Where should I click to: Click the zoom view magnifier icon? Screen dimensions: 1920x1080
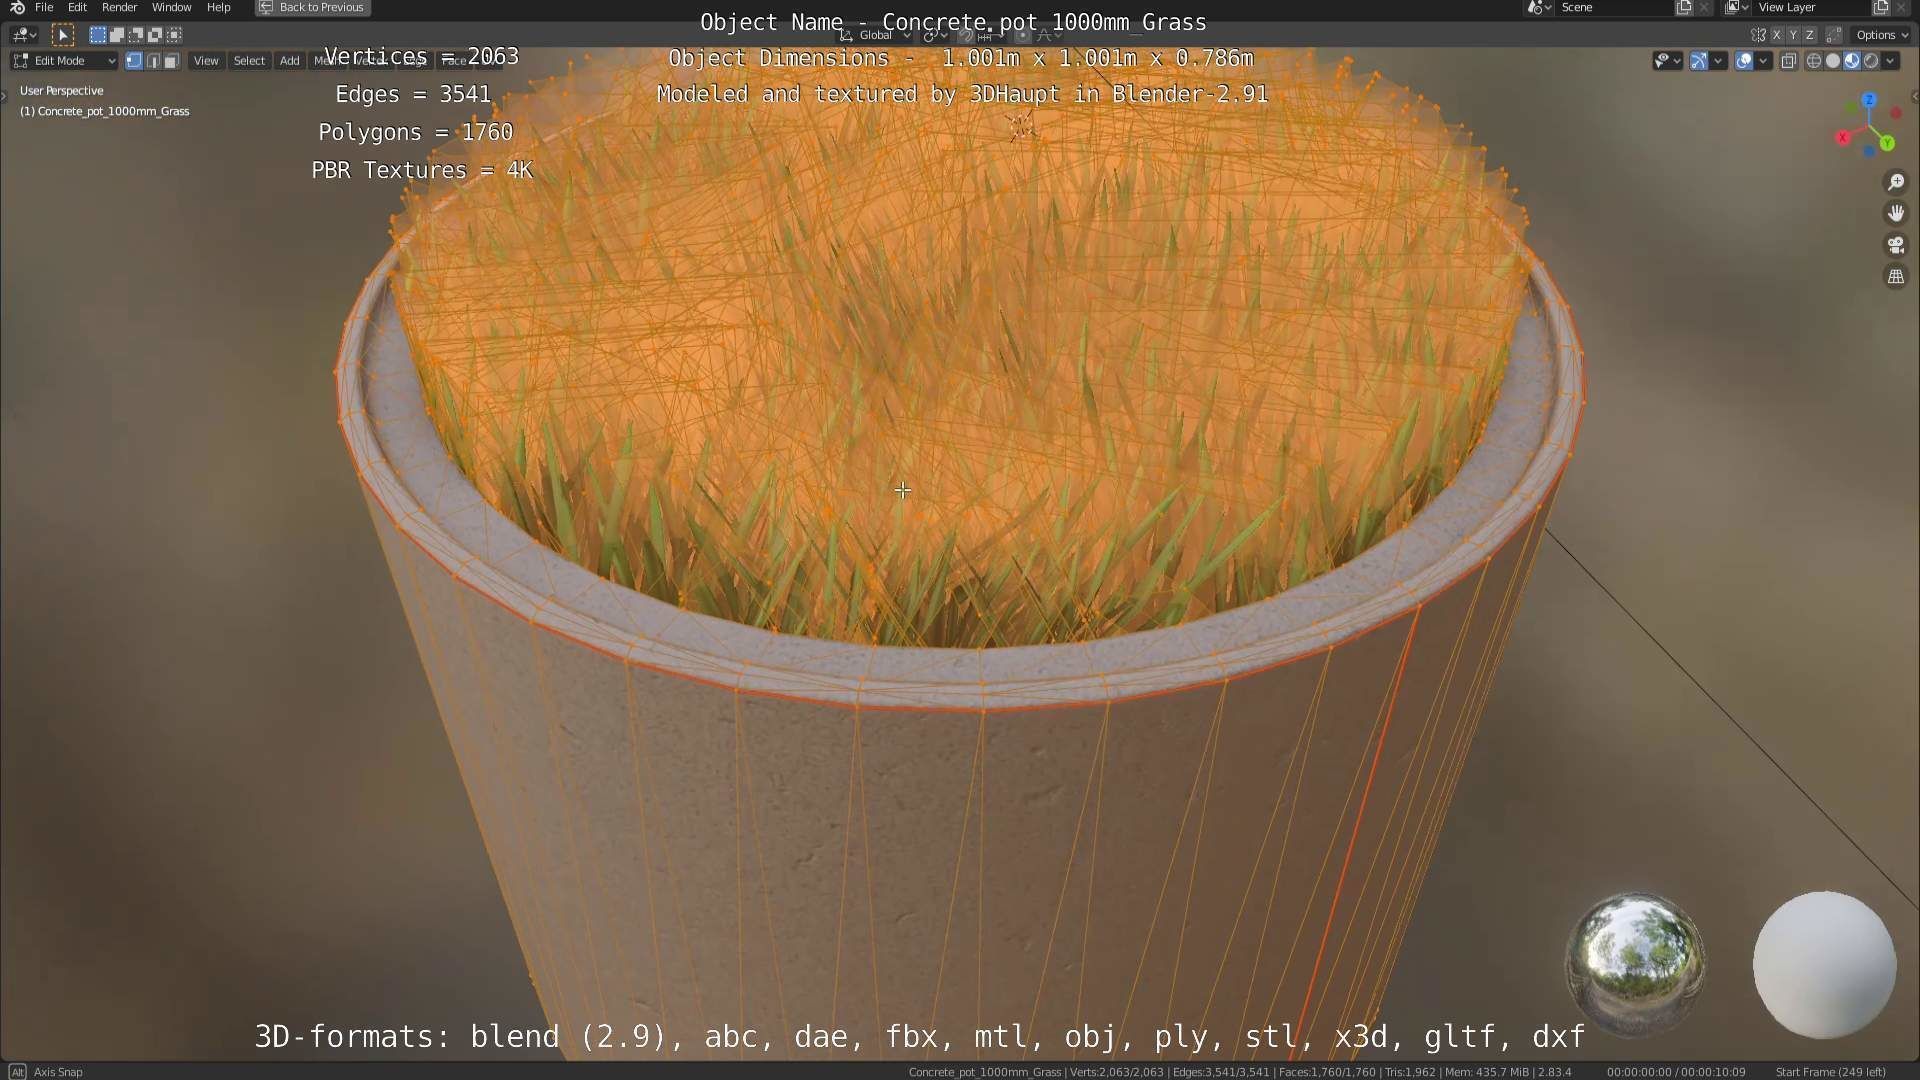pyautogui.click(x=1895, y=182)
